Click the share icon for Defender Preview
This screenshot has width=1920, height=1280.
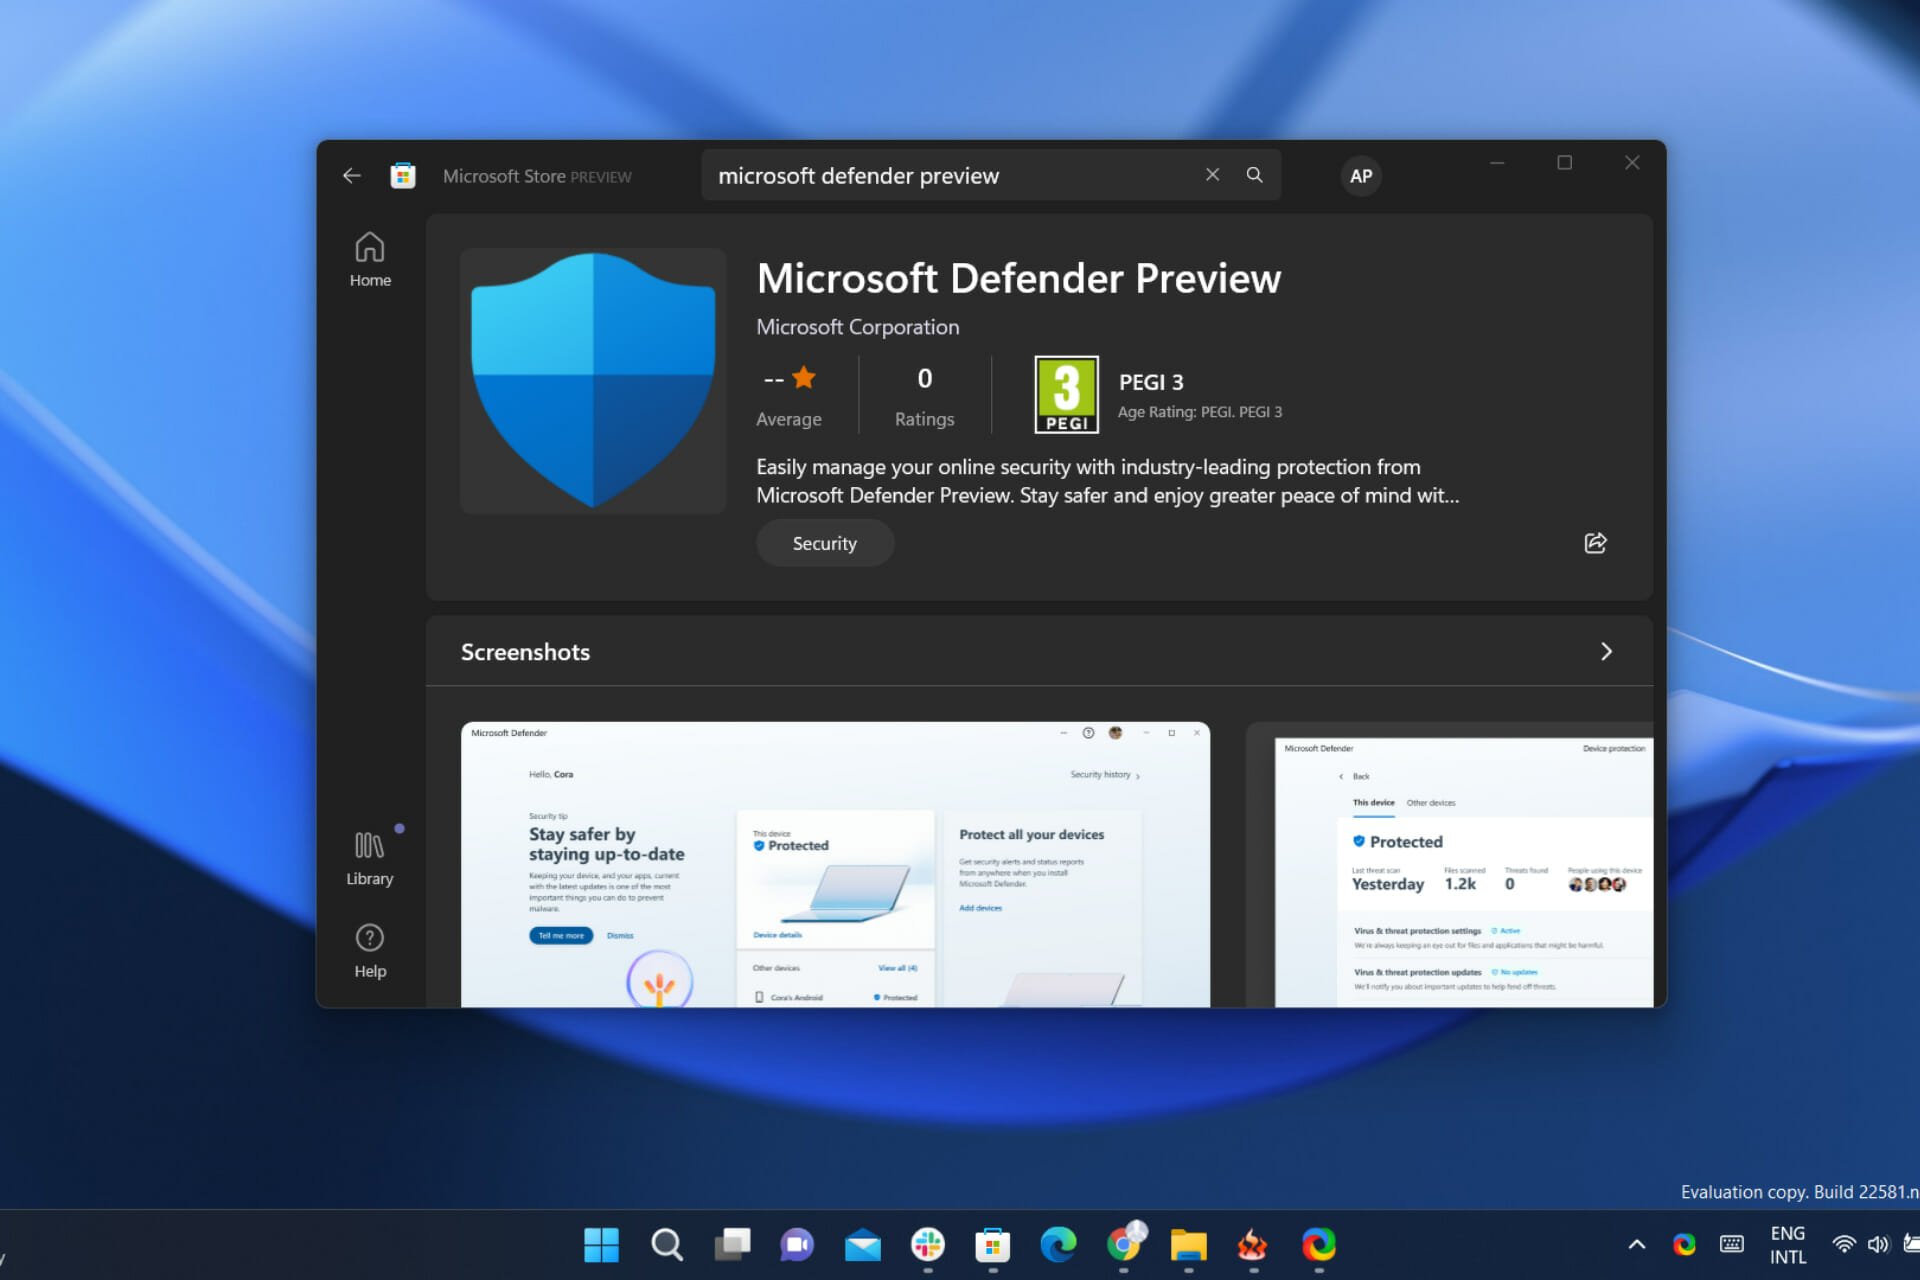(1596, 541)
